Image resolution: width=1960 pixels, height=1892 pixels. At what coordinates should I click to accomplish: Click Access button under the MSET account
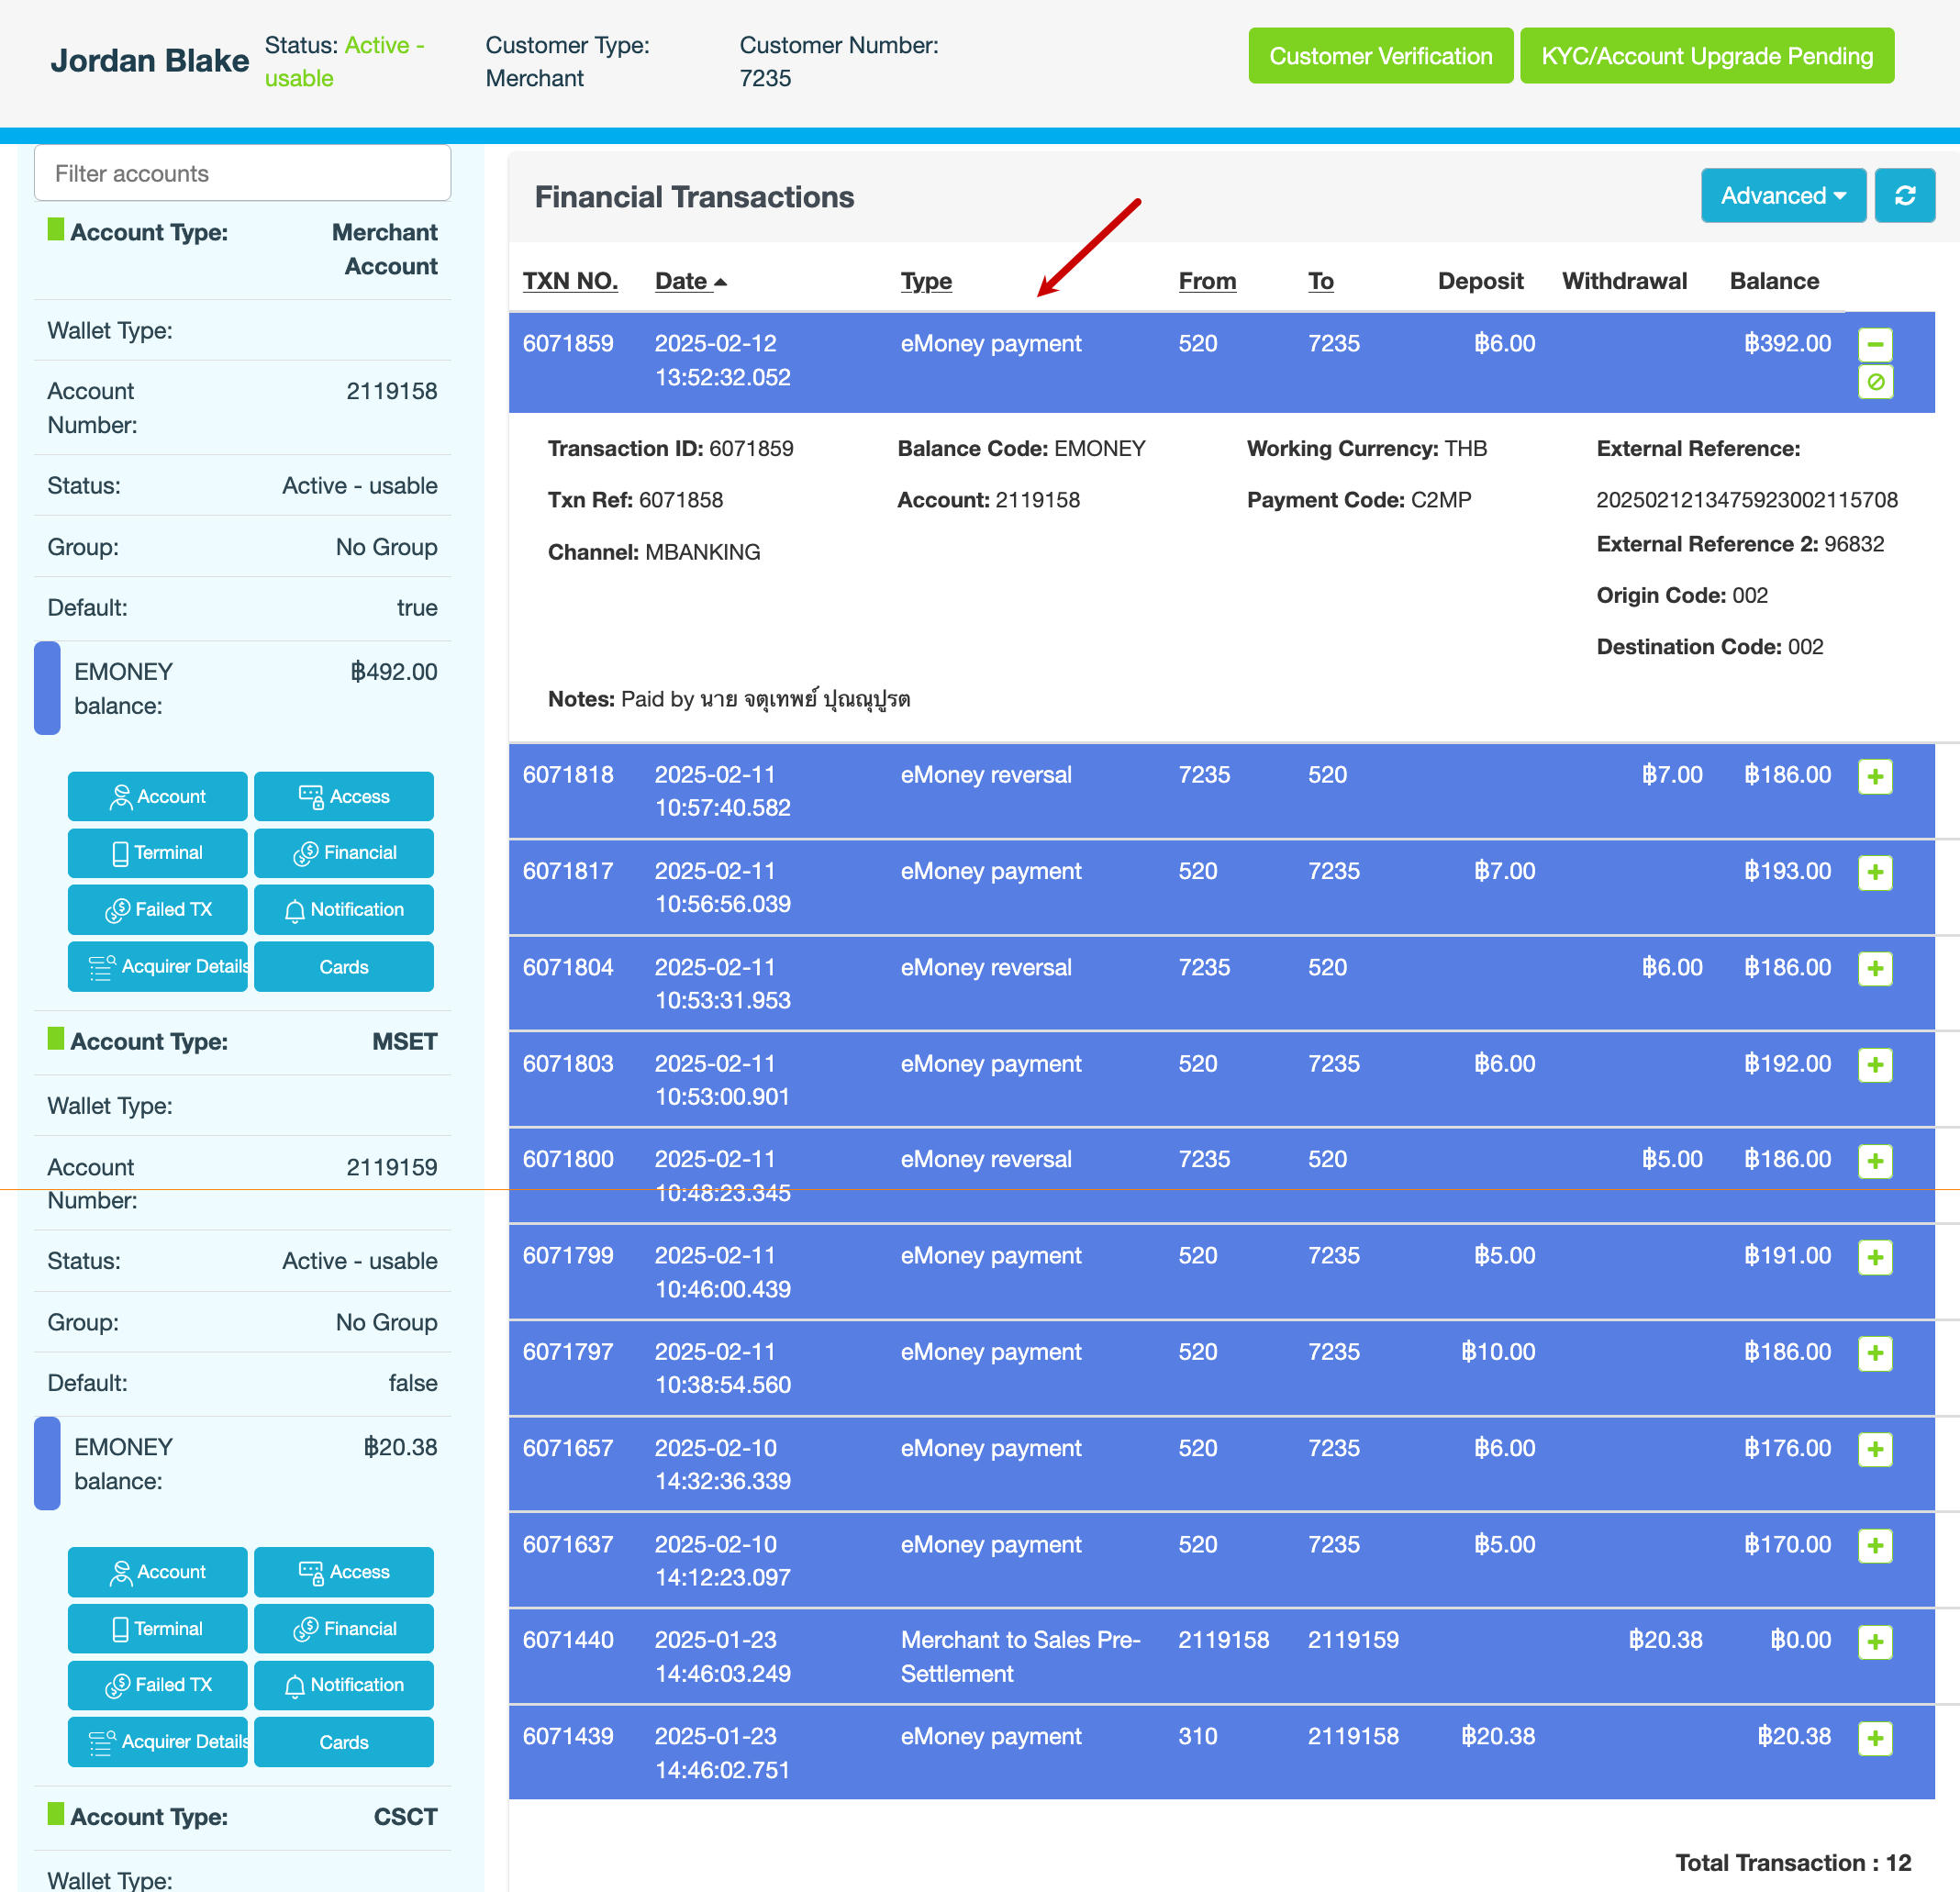click(343, 1572)
